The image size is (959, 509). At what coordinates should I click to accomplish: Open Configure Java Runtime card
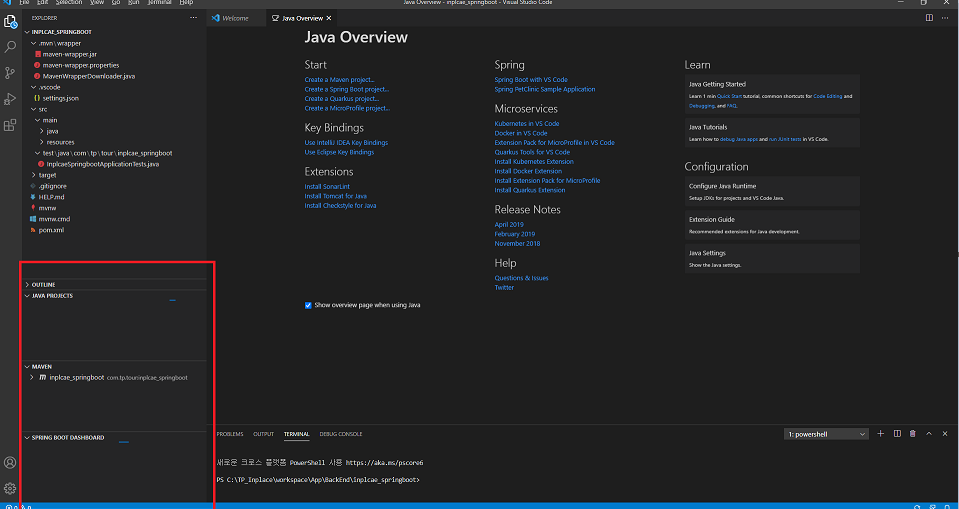tap(772, 191)
